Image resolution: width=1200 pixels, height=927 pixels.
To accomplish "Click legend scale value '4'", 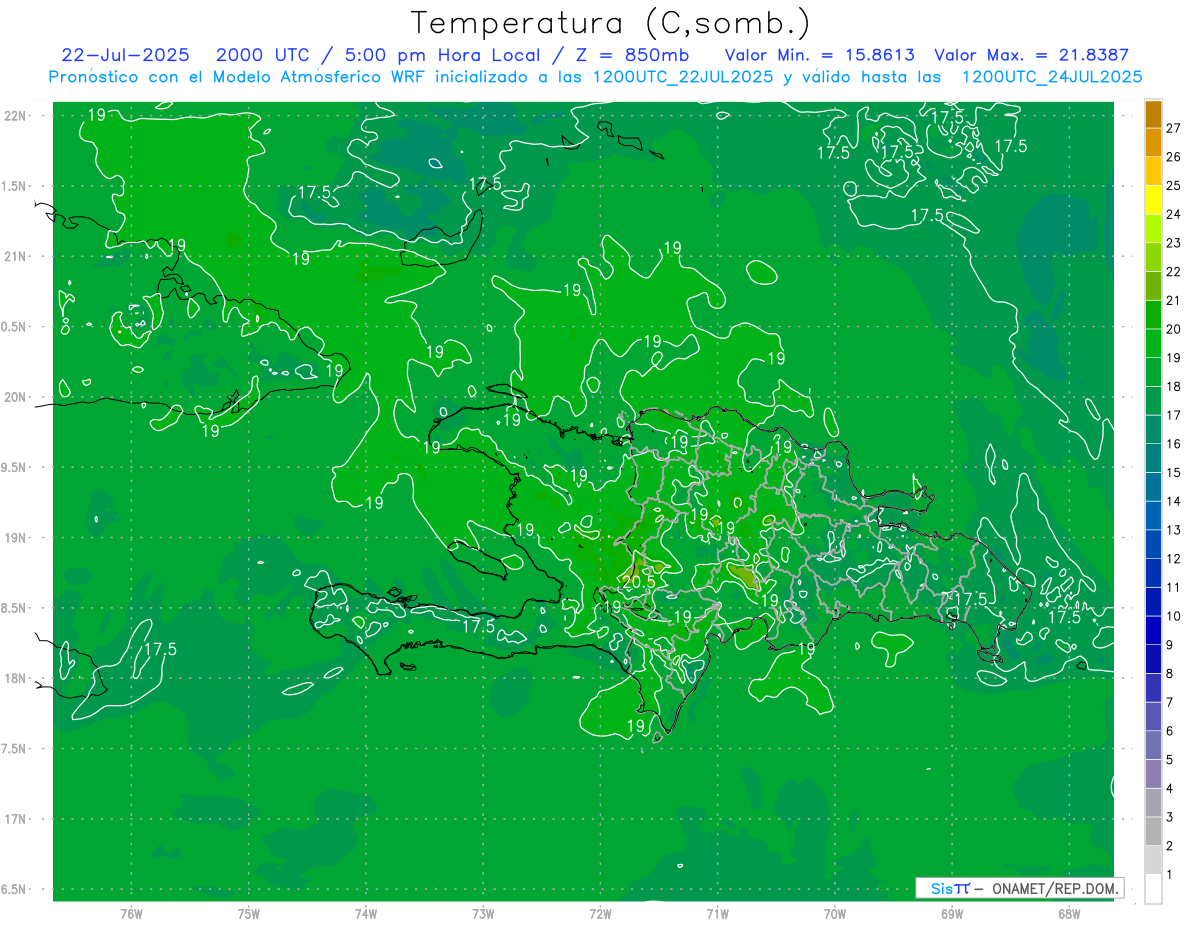I will 1170,789.
